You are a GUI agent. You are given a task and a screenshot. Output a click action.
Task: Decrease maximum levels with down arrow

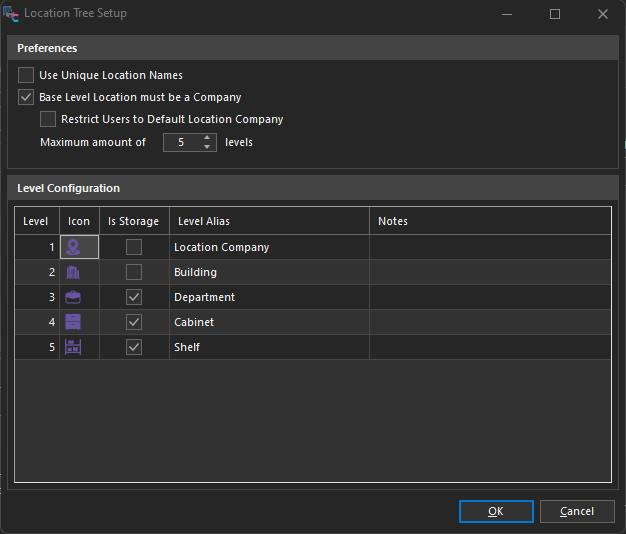tap(207, 147)
